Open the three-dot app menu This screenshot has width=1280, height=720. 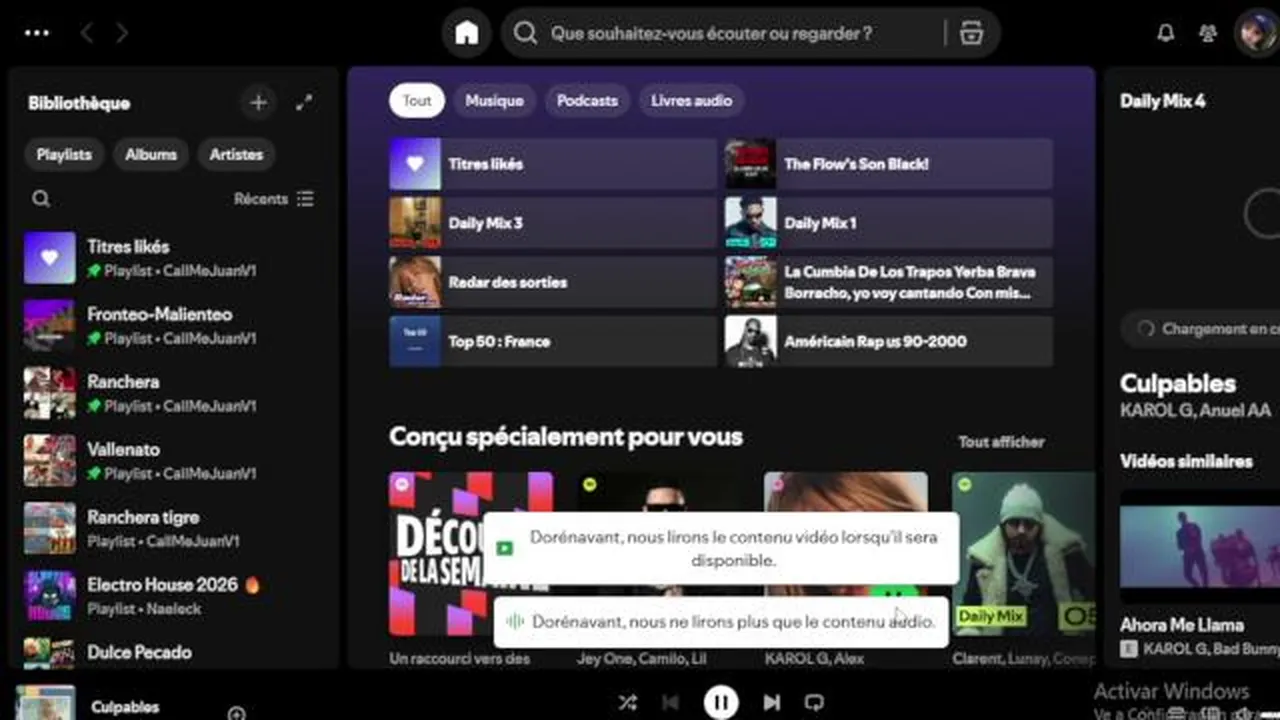click(x=37, y=33)
